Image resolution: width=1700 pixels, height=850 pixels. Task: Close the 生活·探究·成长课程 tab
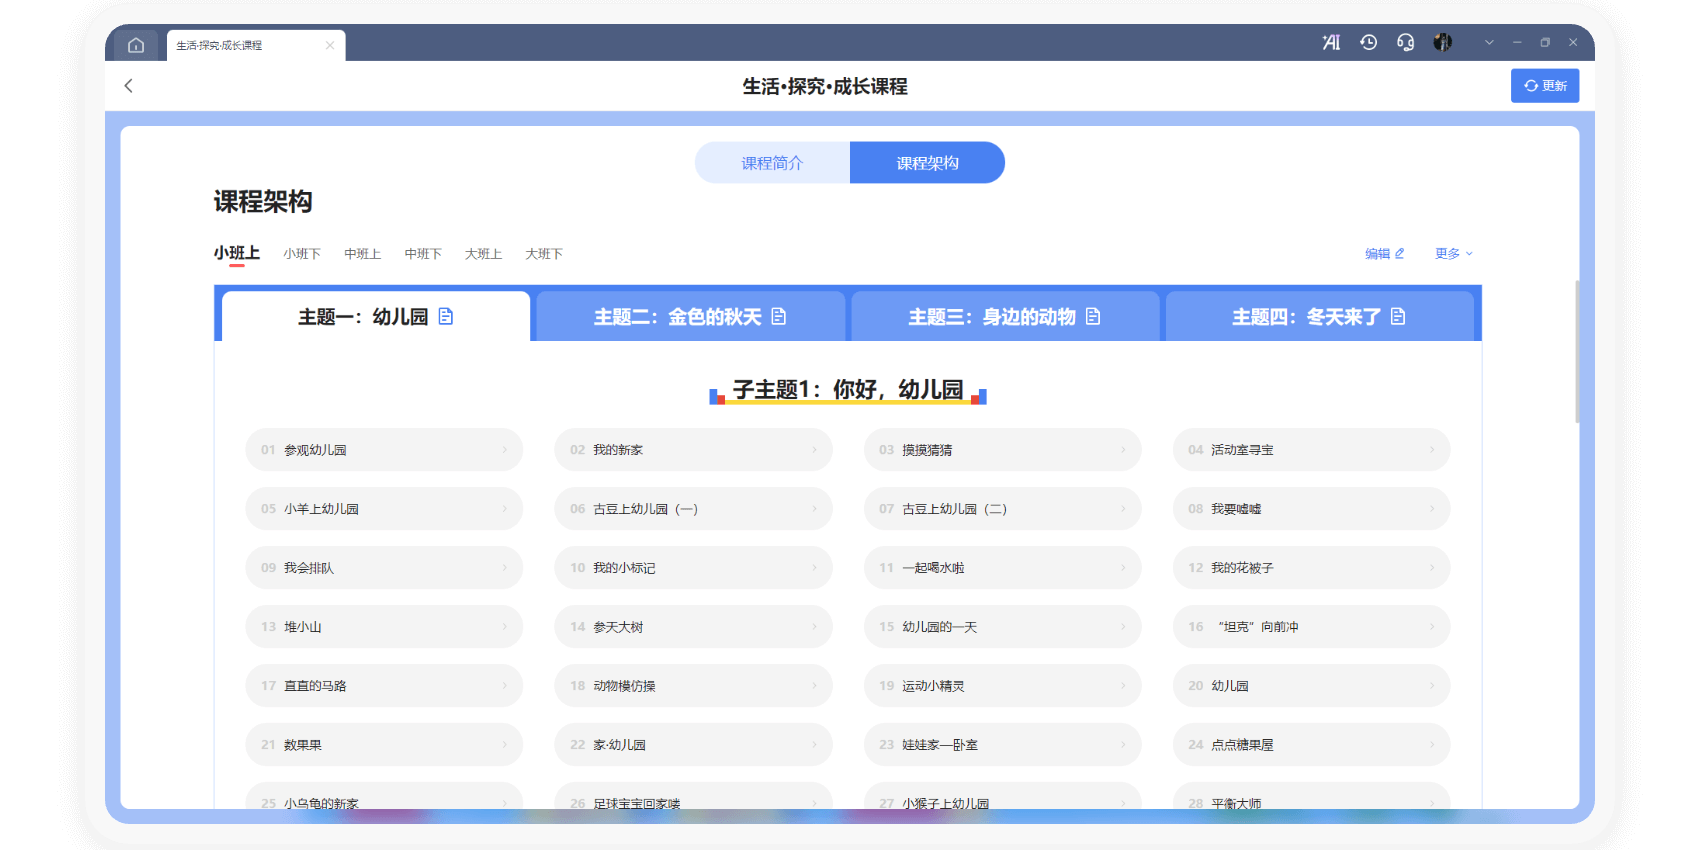click(330, 45)
